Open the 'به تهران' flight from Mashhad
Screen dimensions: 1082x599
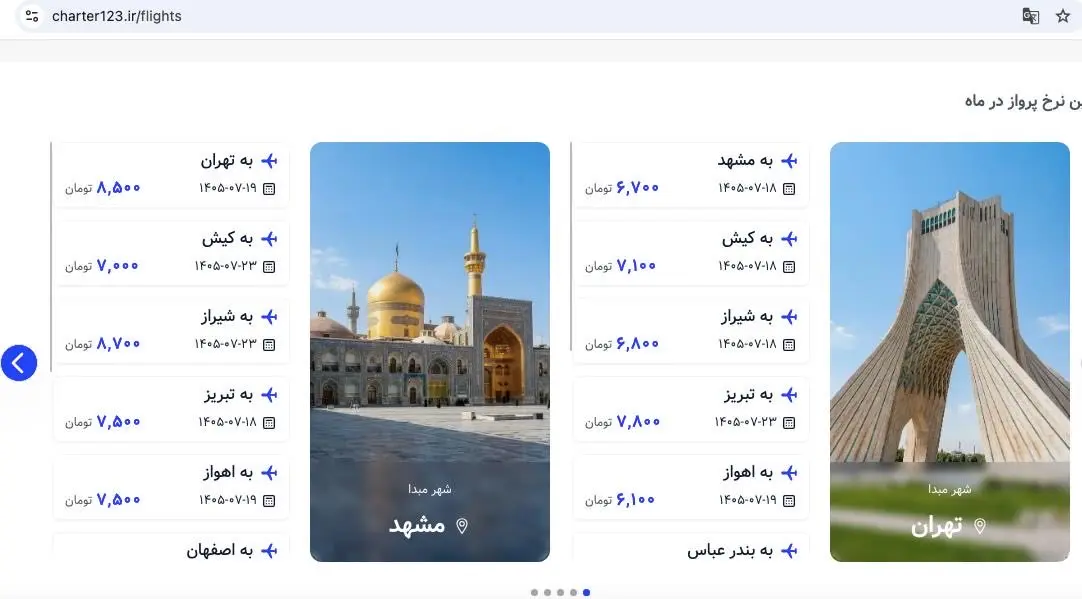pyautogui.click(x=171, y=175)
